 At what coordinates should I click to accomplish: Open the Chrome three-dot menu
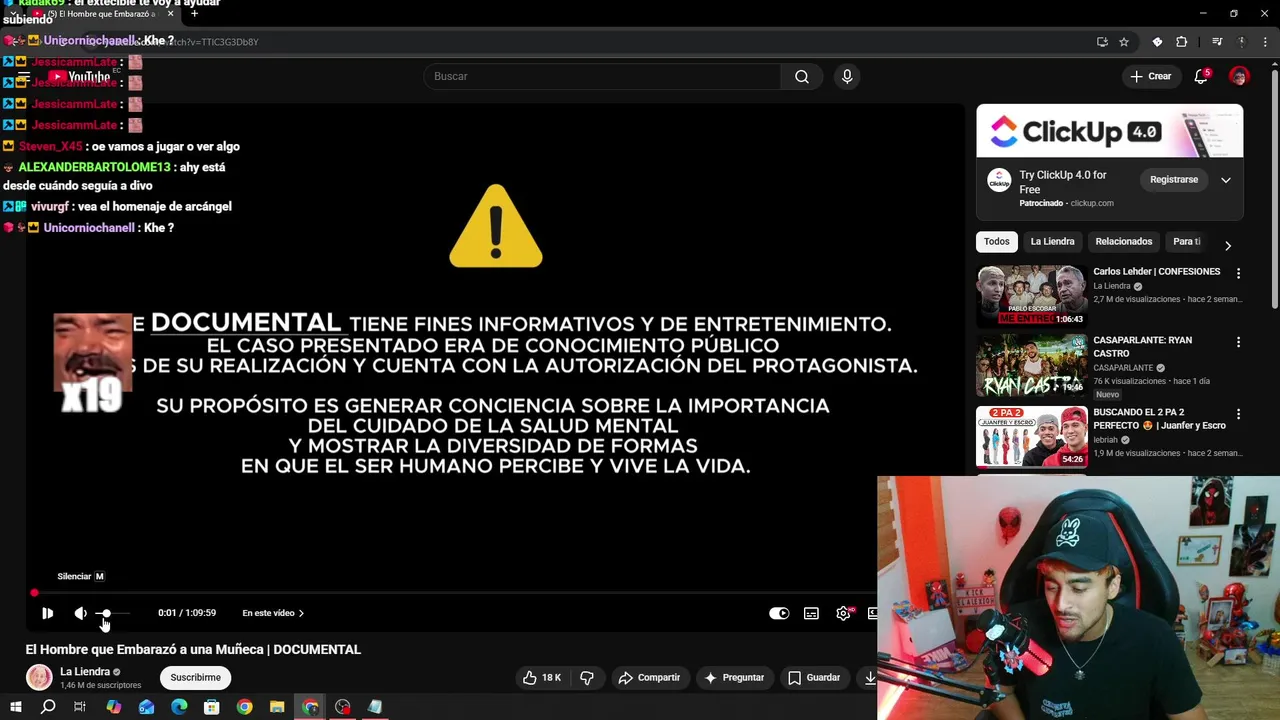(x=1265, y=42)
